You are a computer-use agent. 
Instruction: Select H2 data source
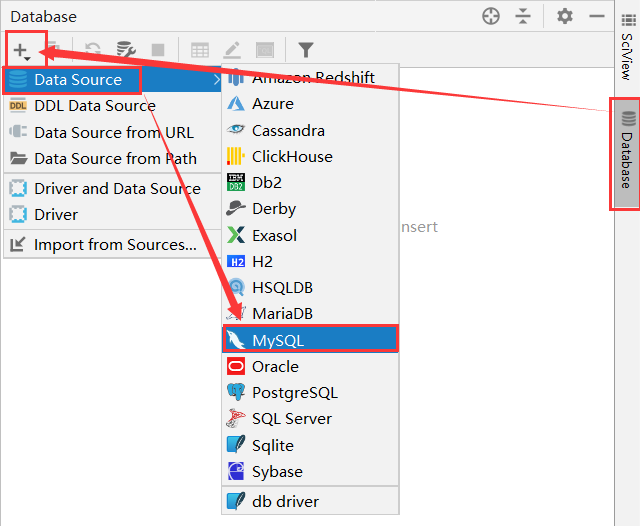point(310,262)
